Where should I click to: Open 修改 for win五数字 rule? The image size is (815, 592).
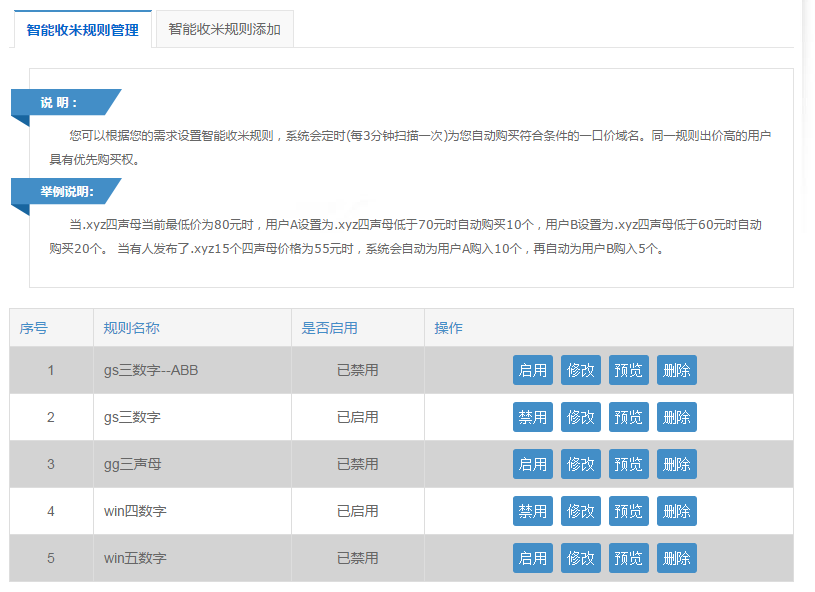(x=580, y=558)
